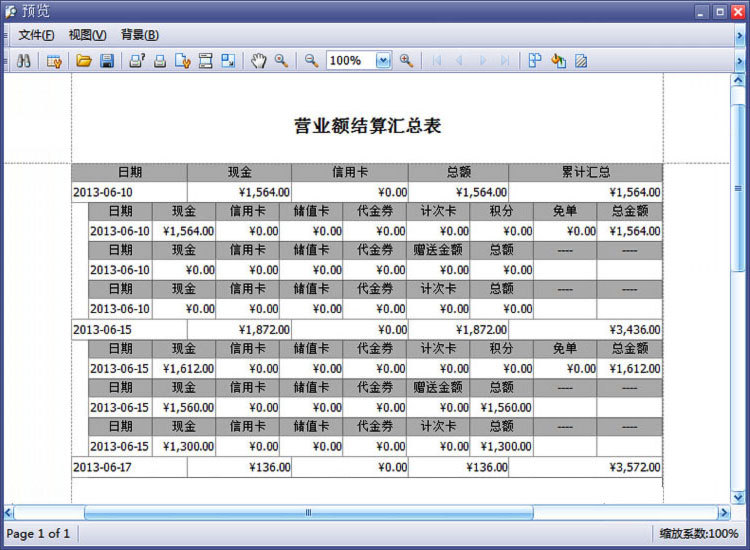750x550 pixels.
Task: Click the Zoom Out magnifier icon
Action: [x=311, y=61]
